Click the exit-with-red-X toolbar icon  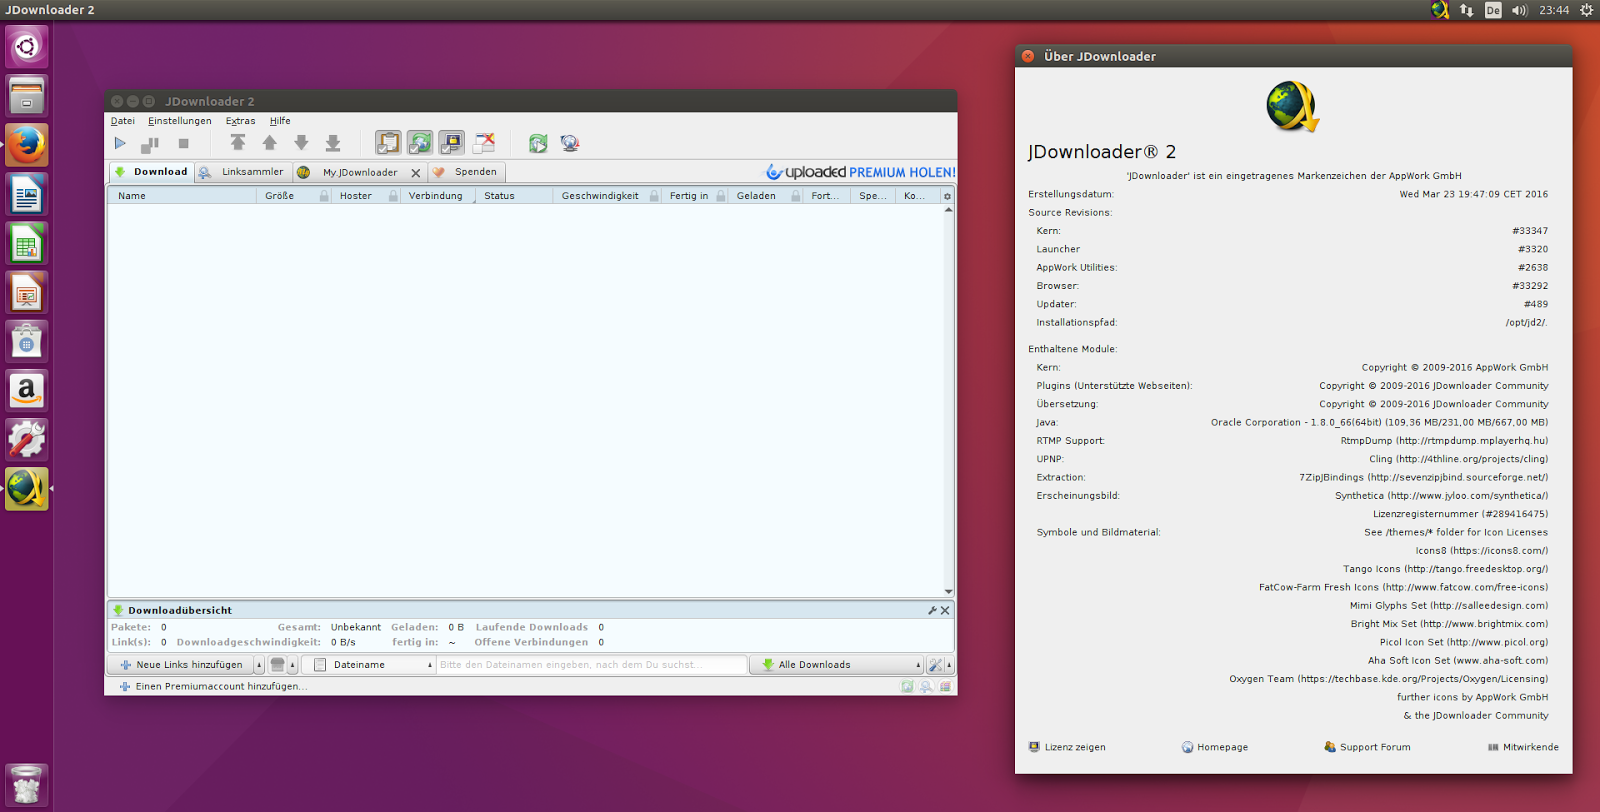(484, 143)
